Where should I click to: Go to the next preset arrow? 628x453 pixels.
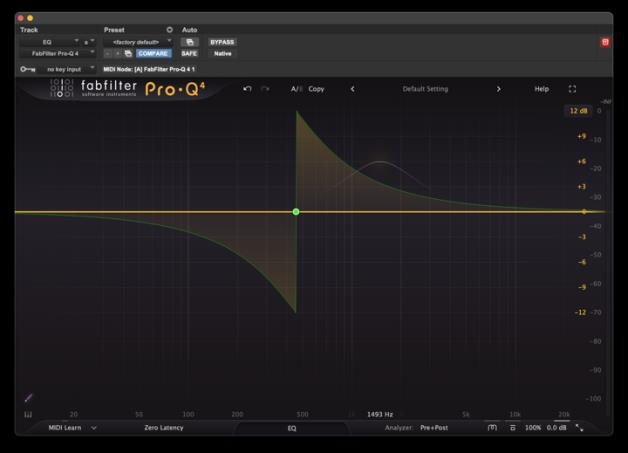[498, 89]
